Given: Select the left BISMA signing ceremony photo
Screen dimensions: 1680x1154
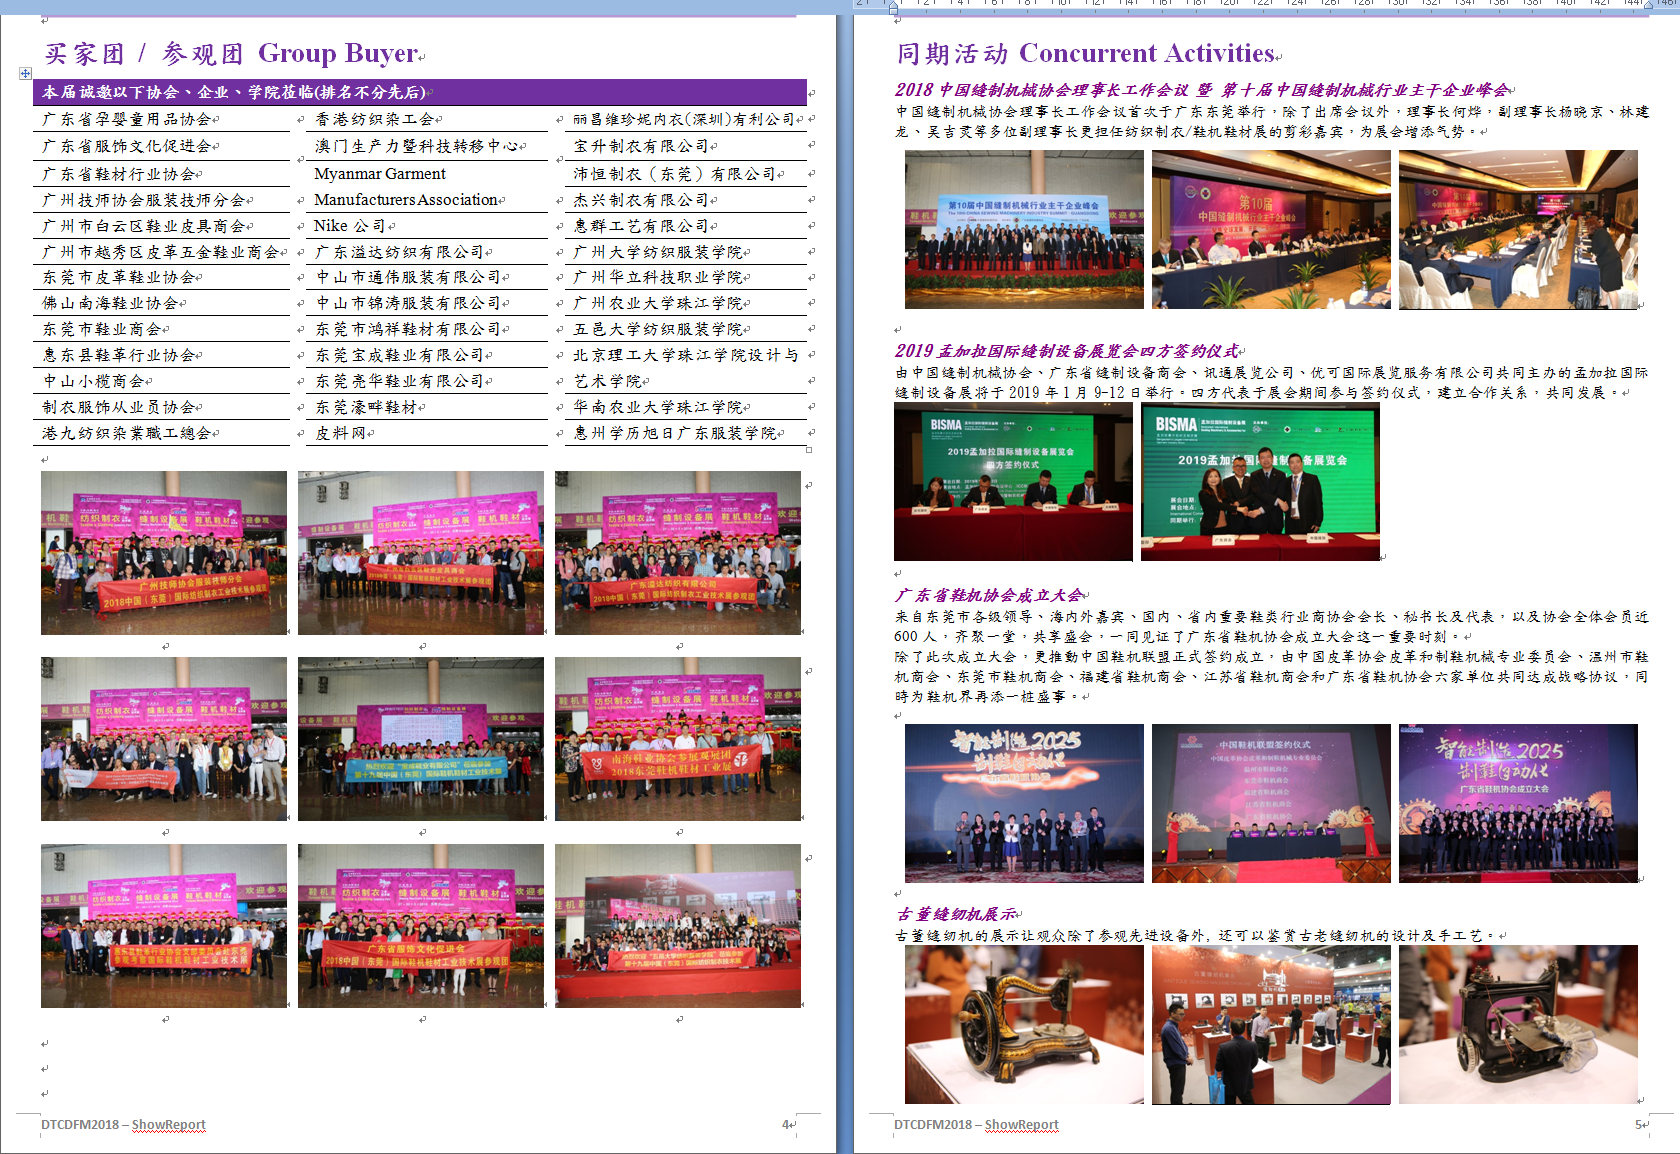Looking at the screenshot, I should 1013,481.
